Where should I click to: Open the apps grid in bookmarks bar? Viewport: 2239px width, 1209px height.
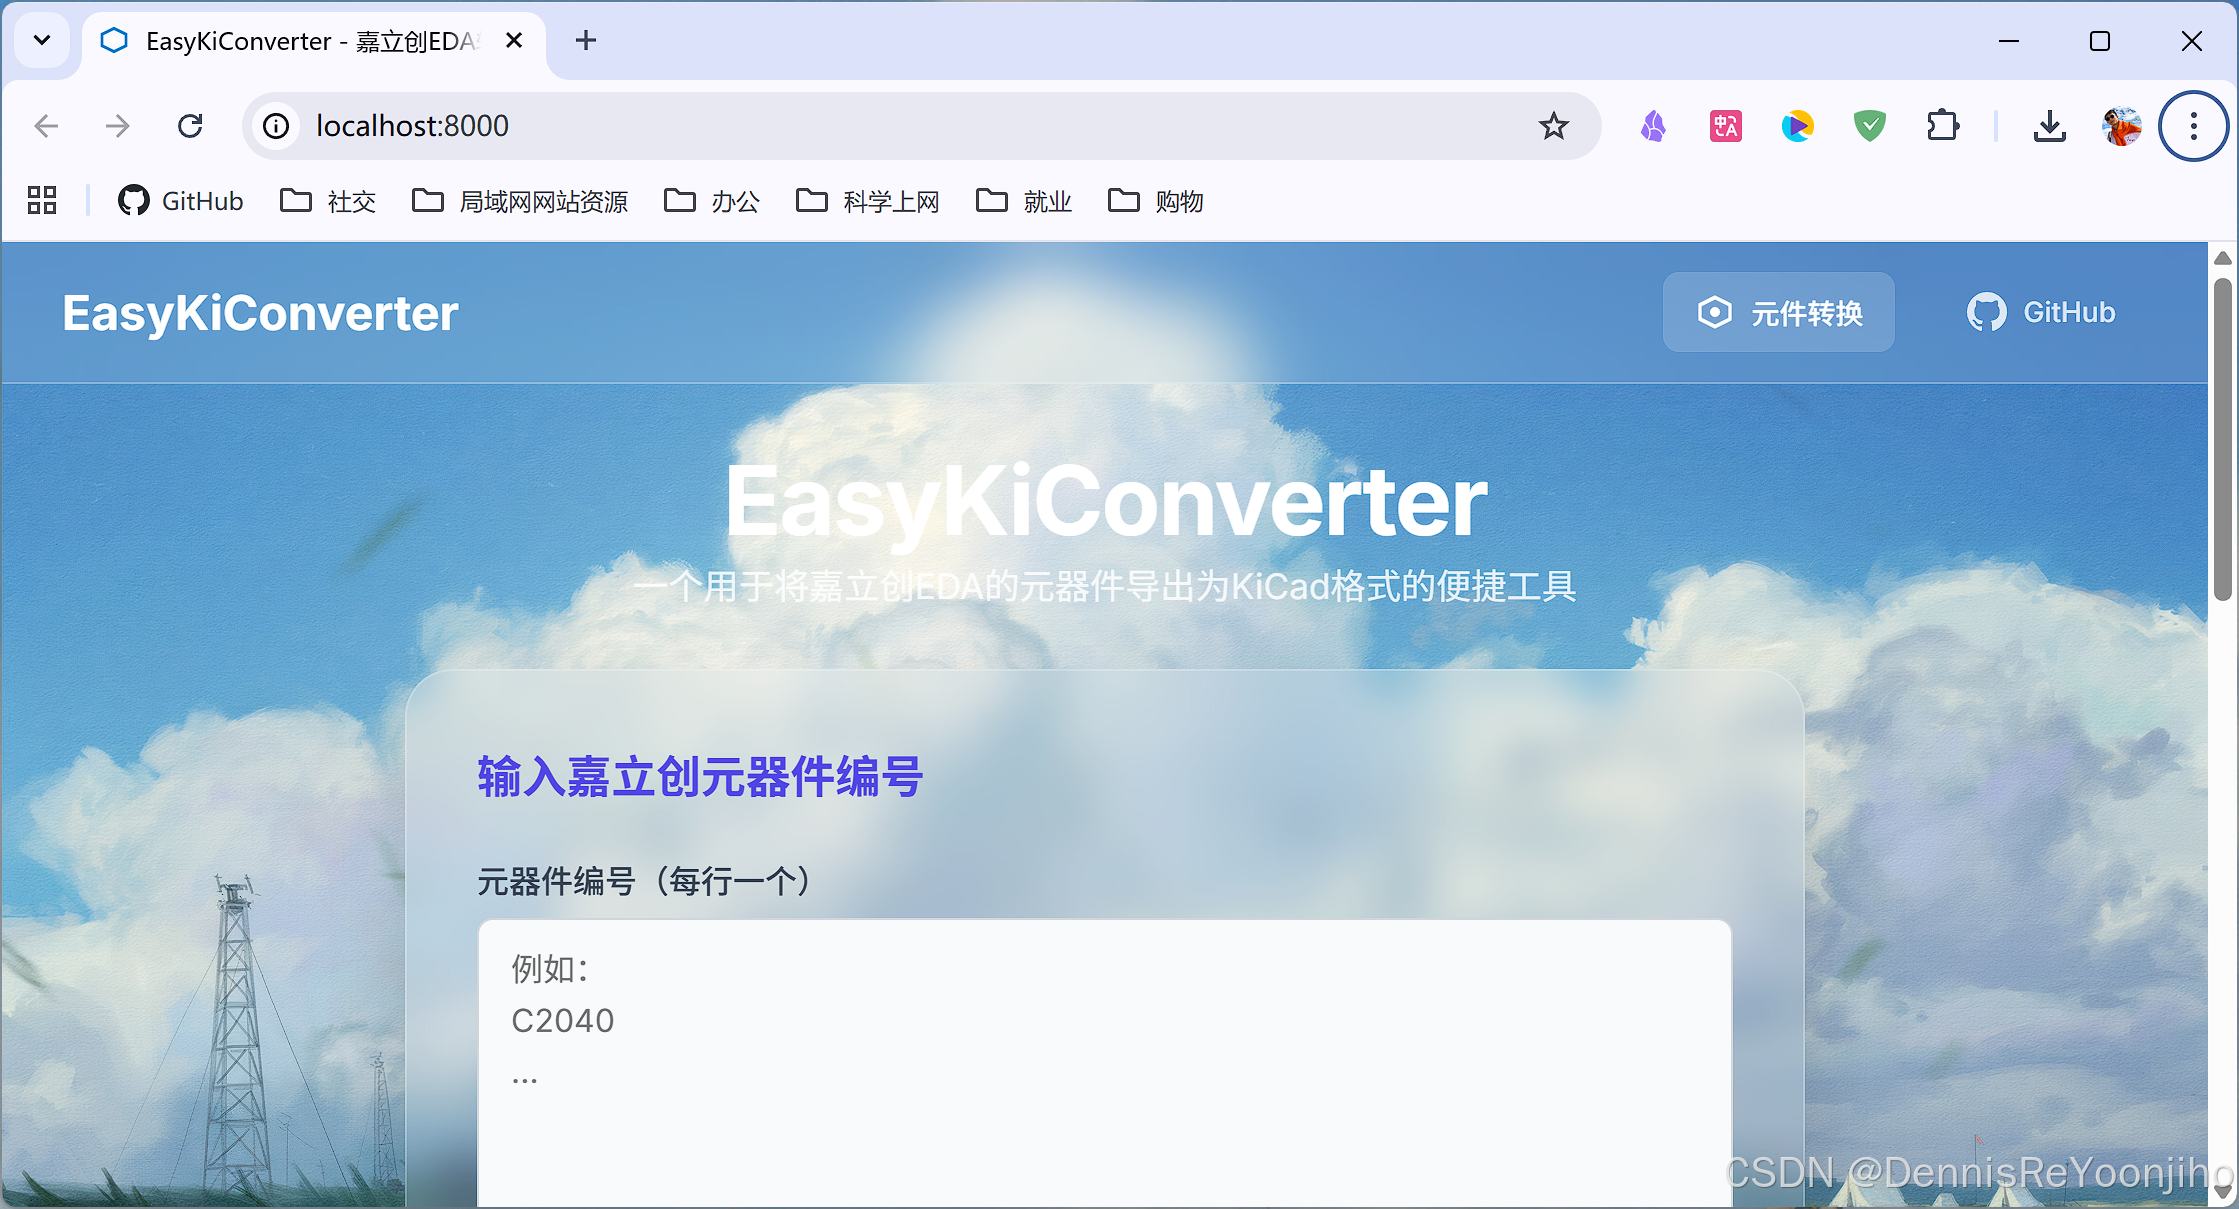[x=42, y=201]
